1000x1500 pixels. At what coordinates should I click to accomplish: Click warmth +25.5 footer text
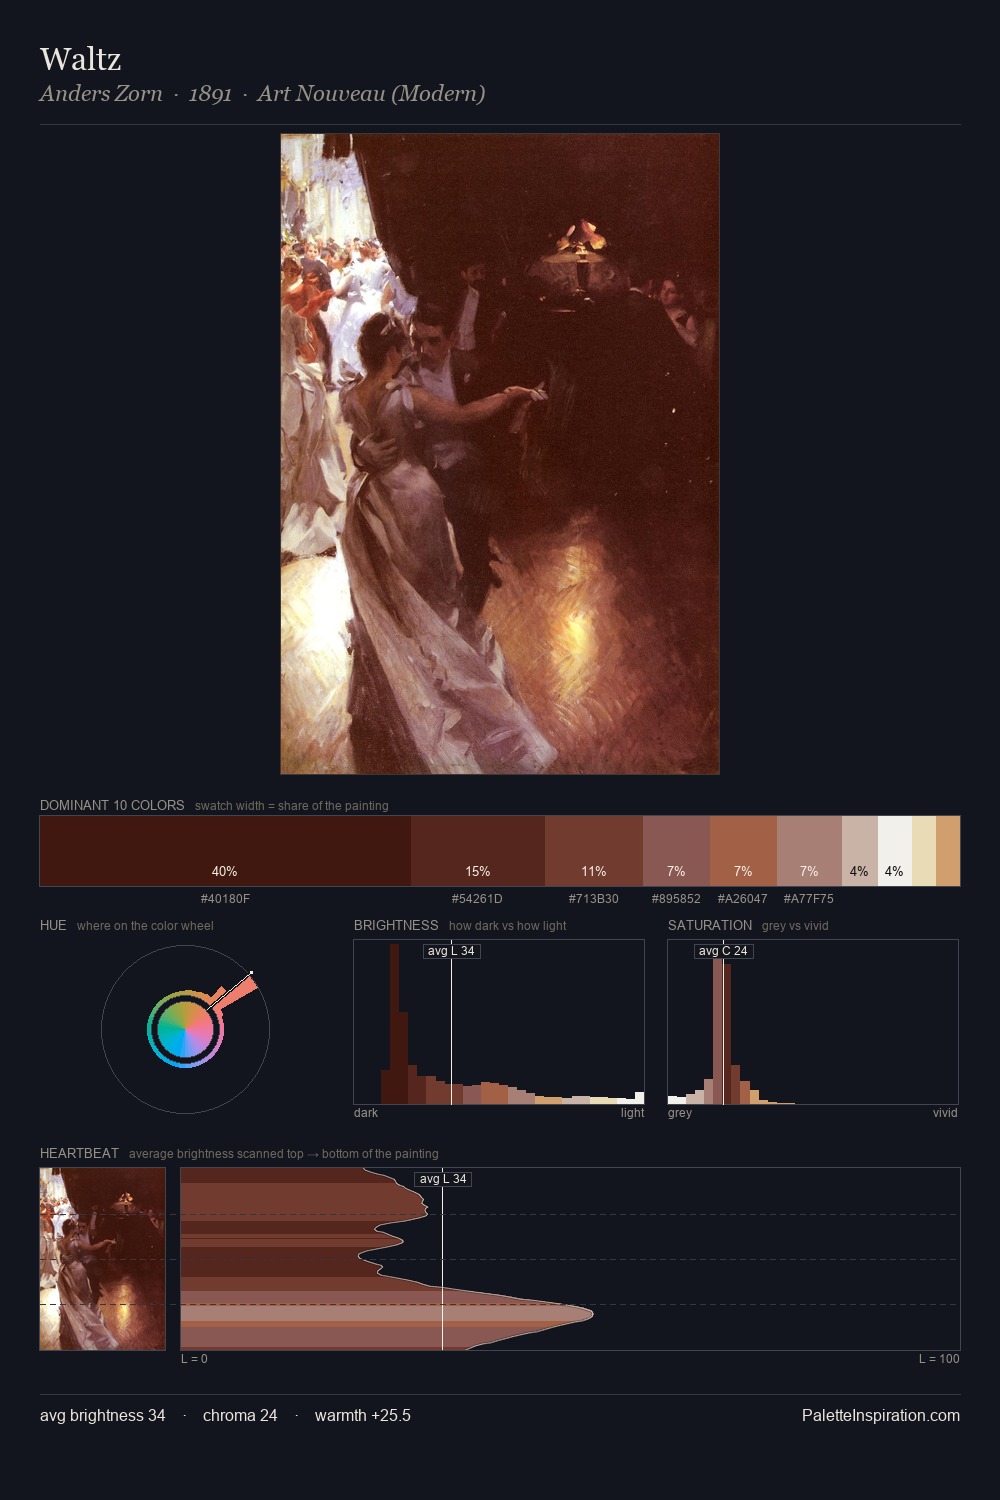[x=363, y=1415]
